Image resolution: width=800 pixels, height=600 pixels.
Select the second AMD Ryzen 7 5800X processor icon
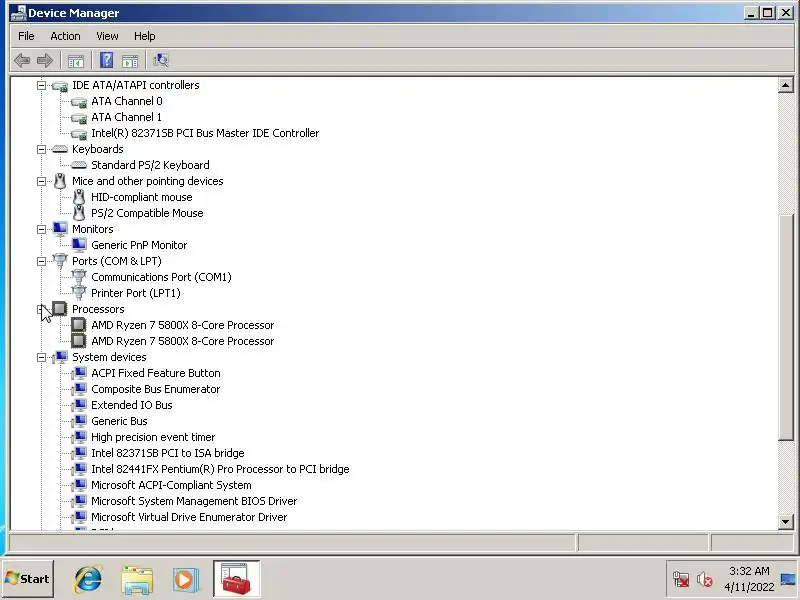79,340
